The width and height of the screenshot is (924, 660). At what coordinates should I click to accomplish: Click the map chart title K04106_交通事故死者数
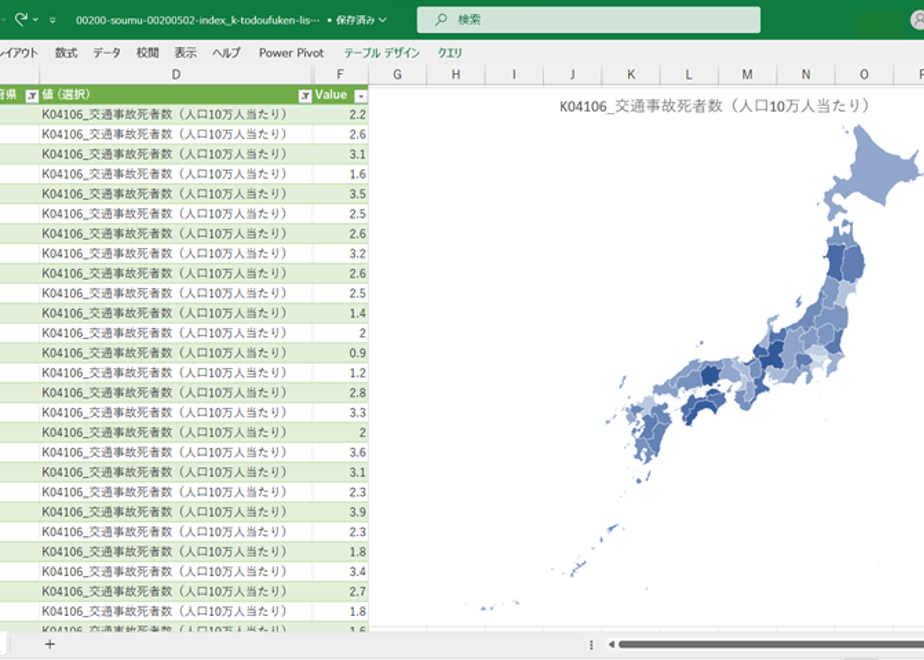pyautogui.click(x=714, y=106)
